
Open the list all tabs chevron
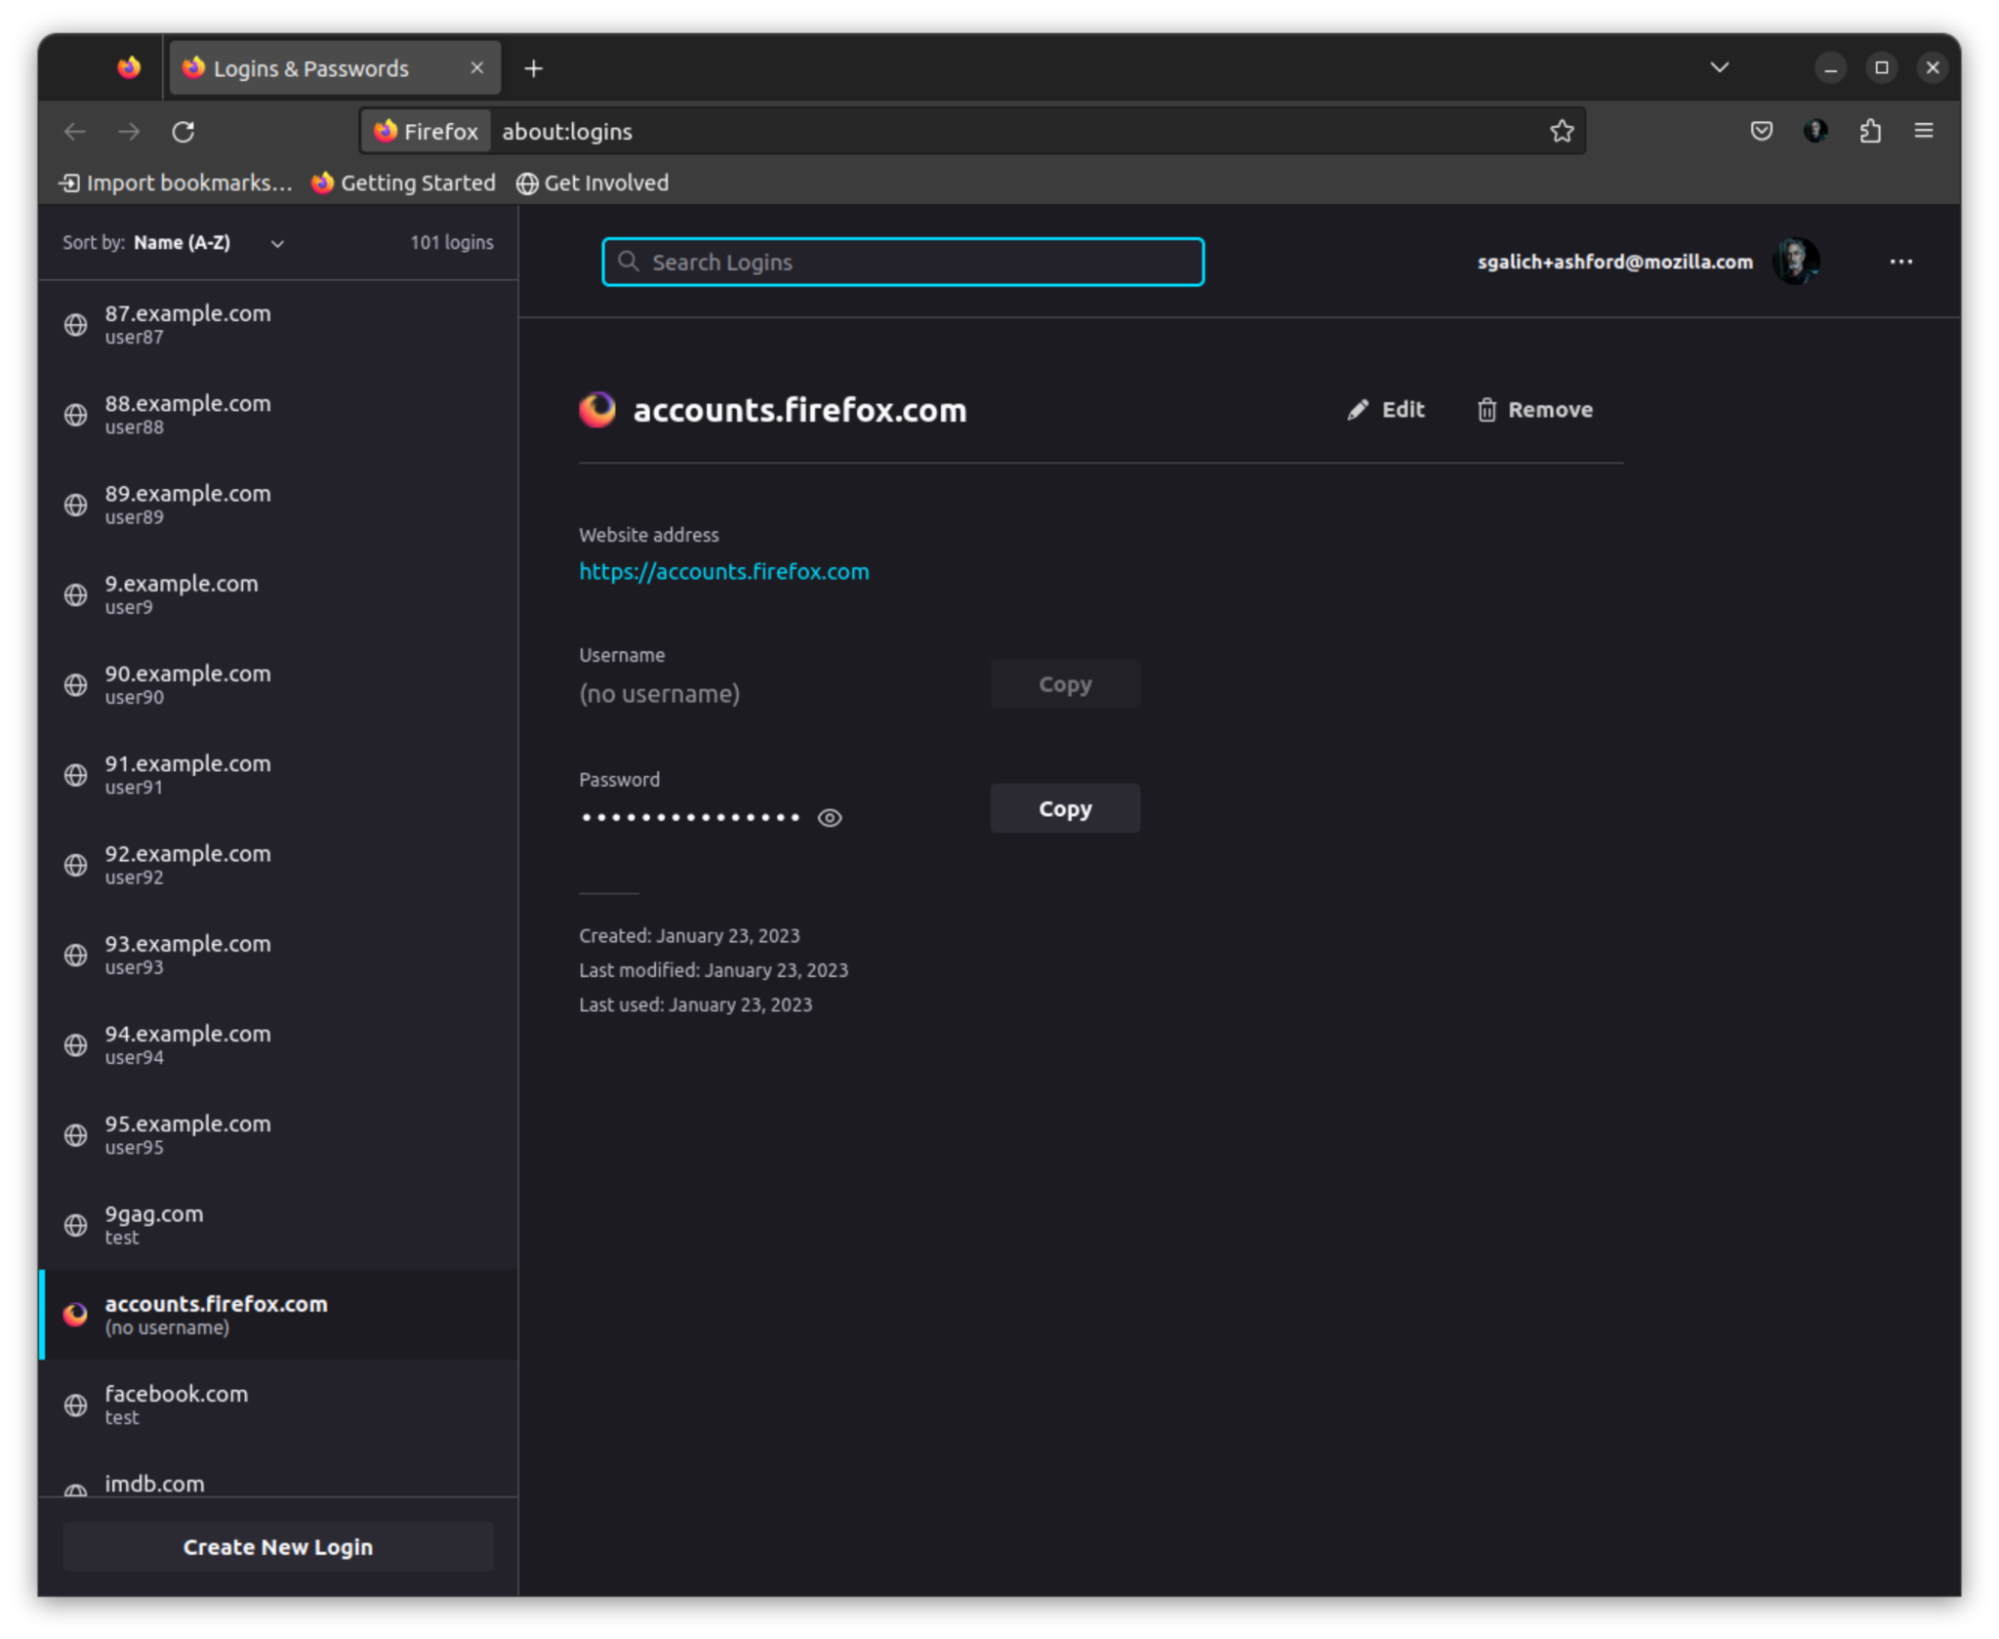pos(1719,68)
